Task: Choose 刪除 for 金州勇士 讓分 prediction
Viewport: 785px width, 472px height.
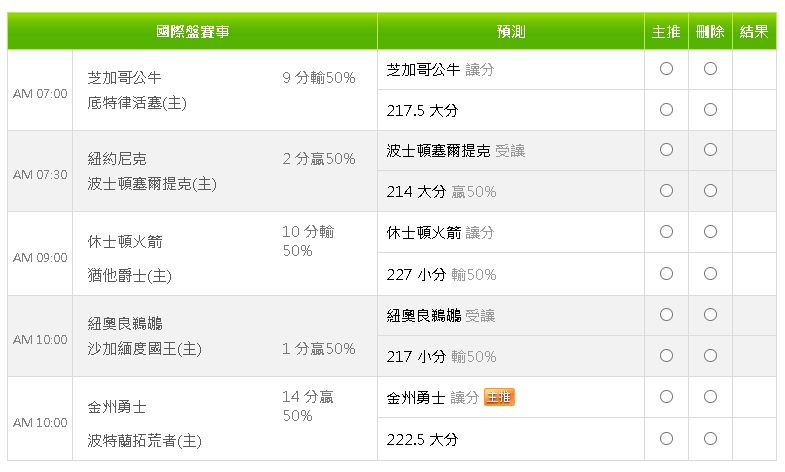Action: point(710,397)
